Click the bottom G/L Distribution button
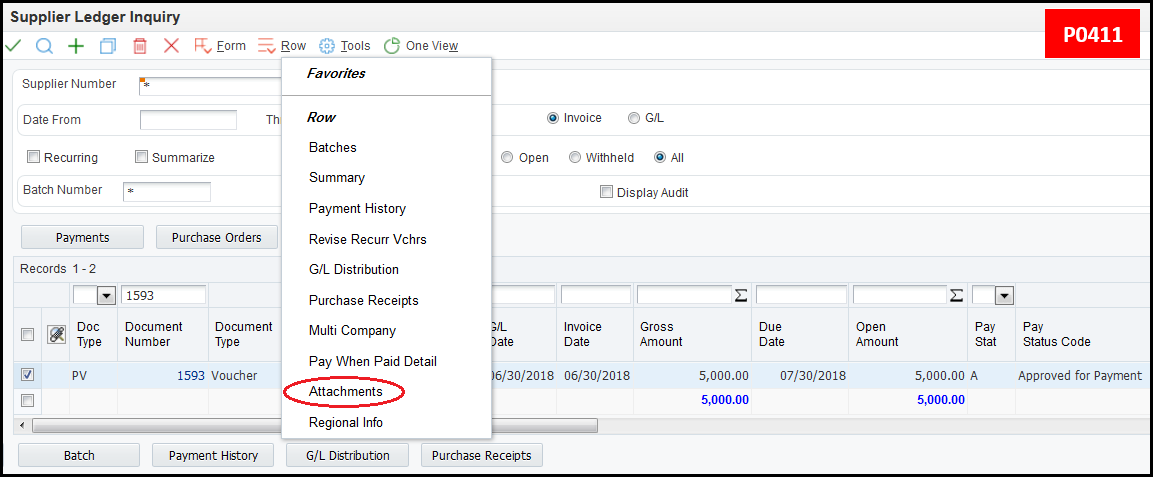This screenshot has width=1153, height=477. tap(348, 456)
